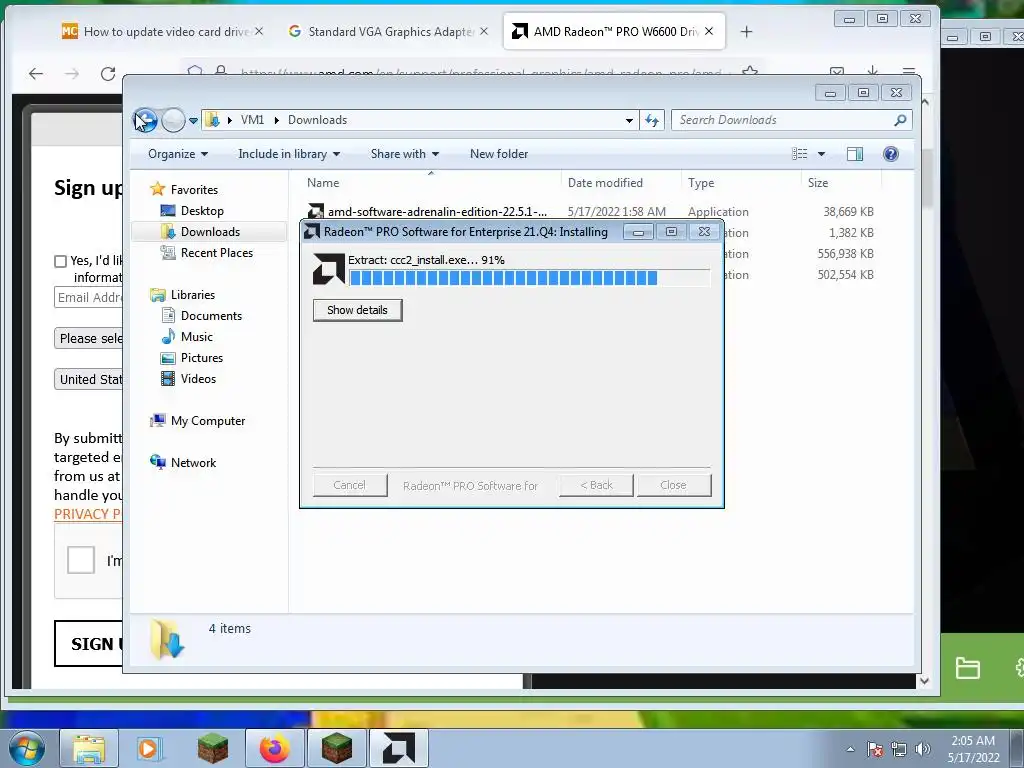This screenshot has width=1024, height=768.
Task: Click the Explorer back navigation arrow
Action: click(146, 120)
